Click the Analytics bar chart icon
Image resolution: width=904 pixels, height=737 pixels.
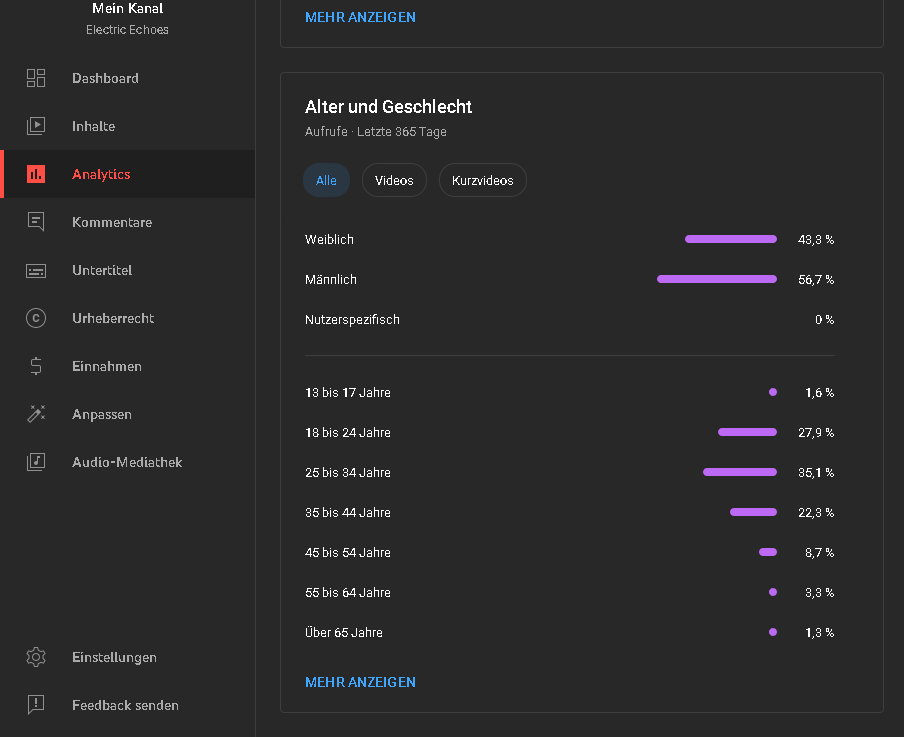(36, 174)
